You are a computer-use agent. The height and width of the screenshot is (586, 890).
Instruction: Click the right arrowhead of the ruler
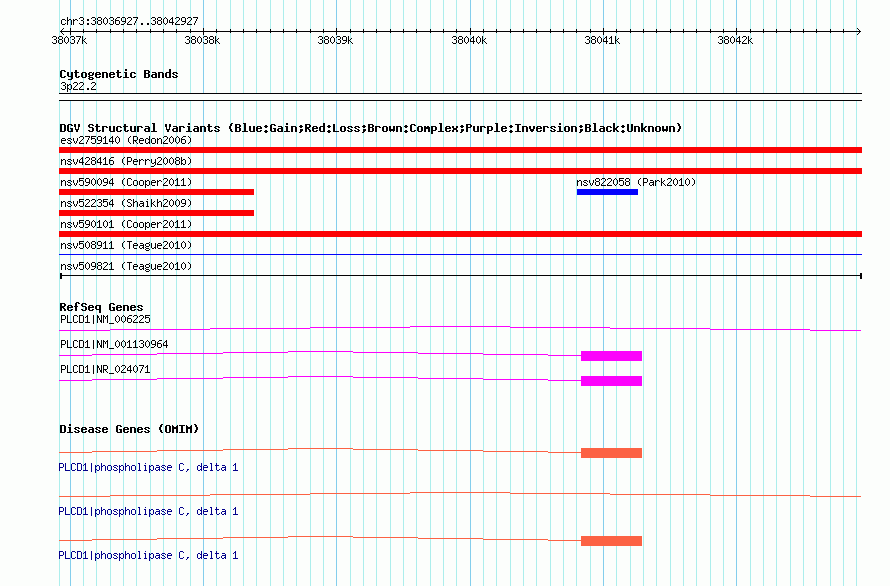(859, 31)
